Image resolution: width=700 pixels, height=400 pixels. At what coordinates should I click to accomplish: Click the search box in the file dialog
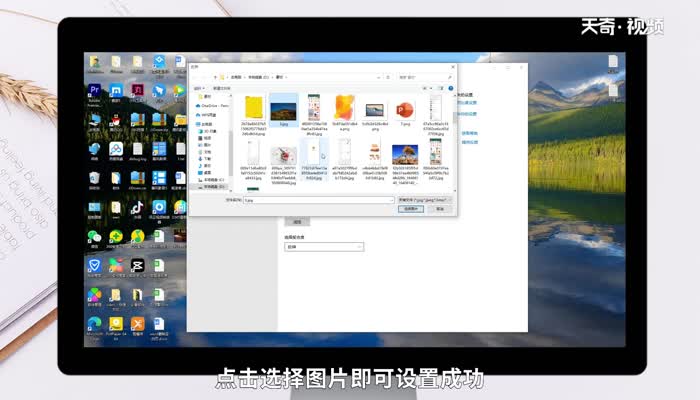click(425, 77)
